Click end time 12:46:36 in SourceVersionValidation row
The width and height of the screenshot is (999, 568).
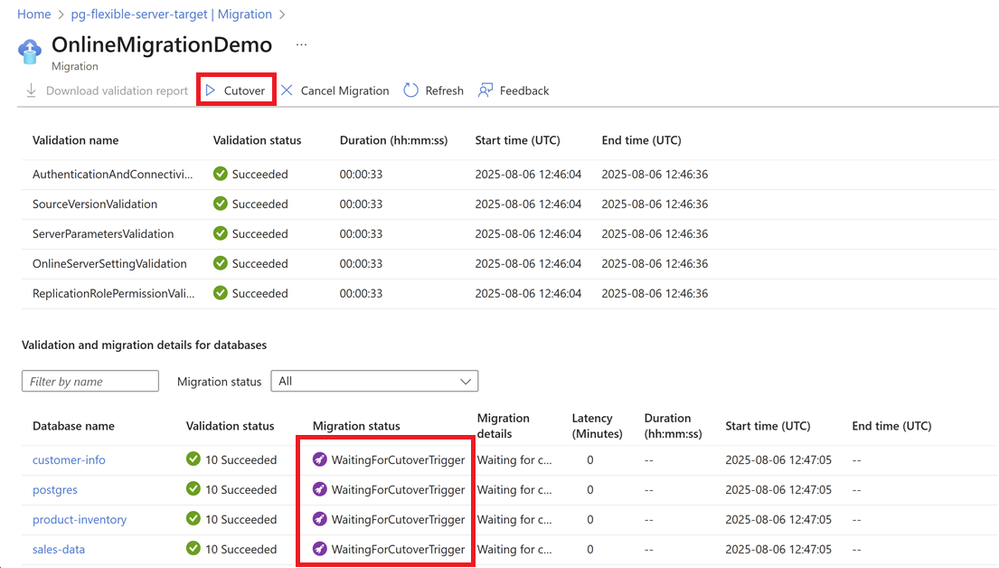pos(654,204)
